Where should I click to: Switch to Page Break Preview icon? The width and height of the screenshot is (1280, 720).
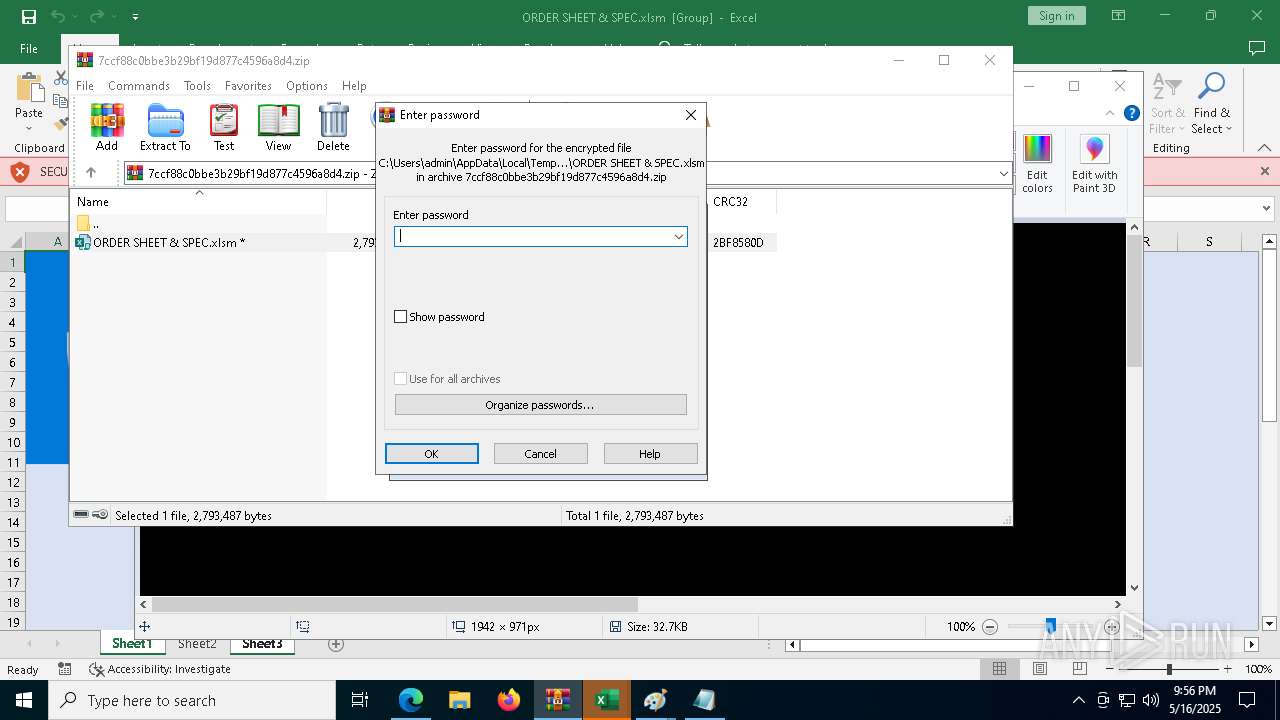(x=1079, y=669)
